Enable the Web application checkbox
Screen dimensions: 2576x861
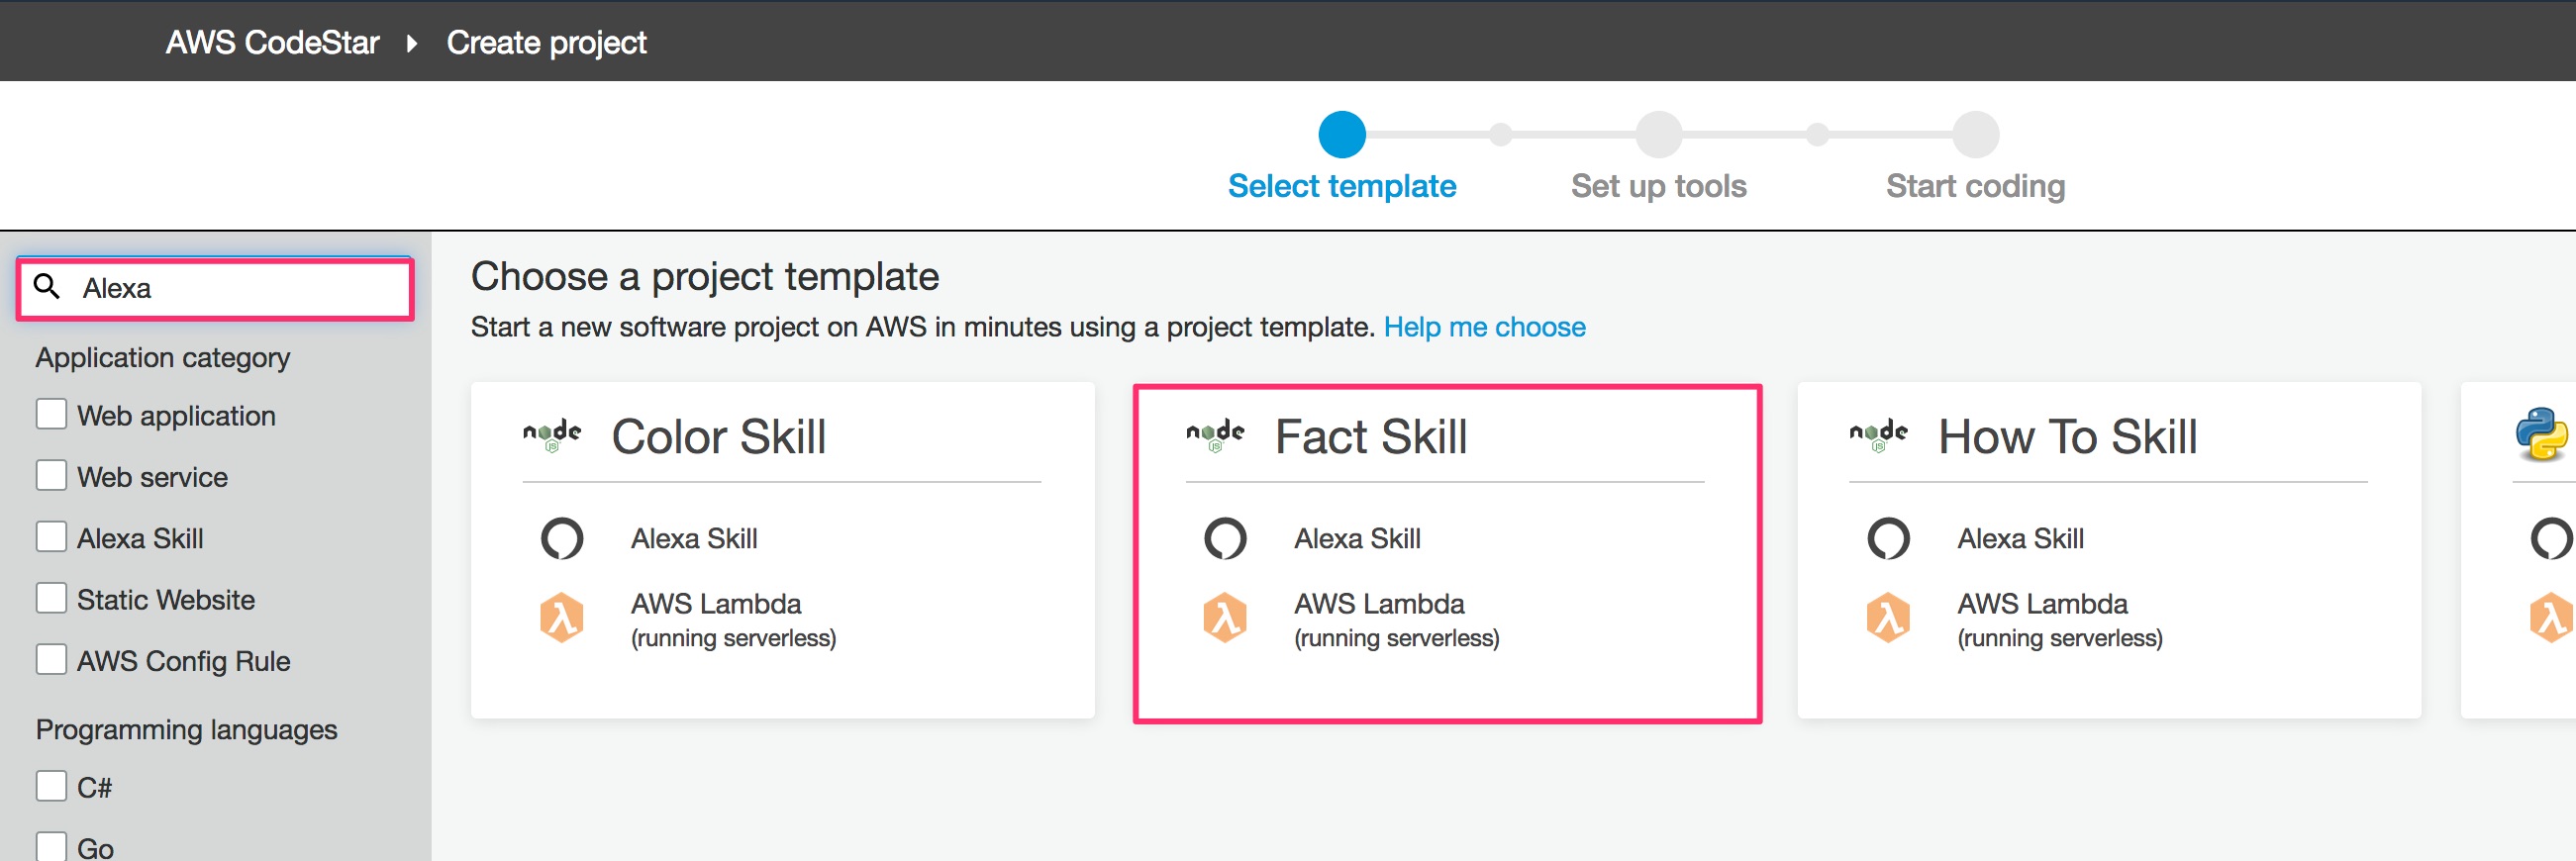click(51, 414)
